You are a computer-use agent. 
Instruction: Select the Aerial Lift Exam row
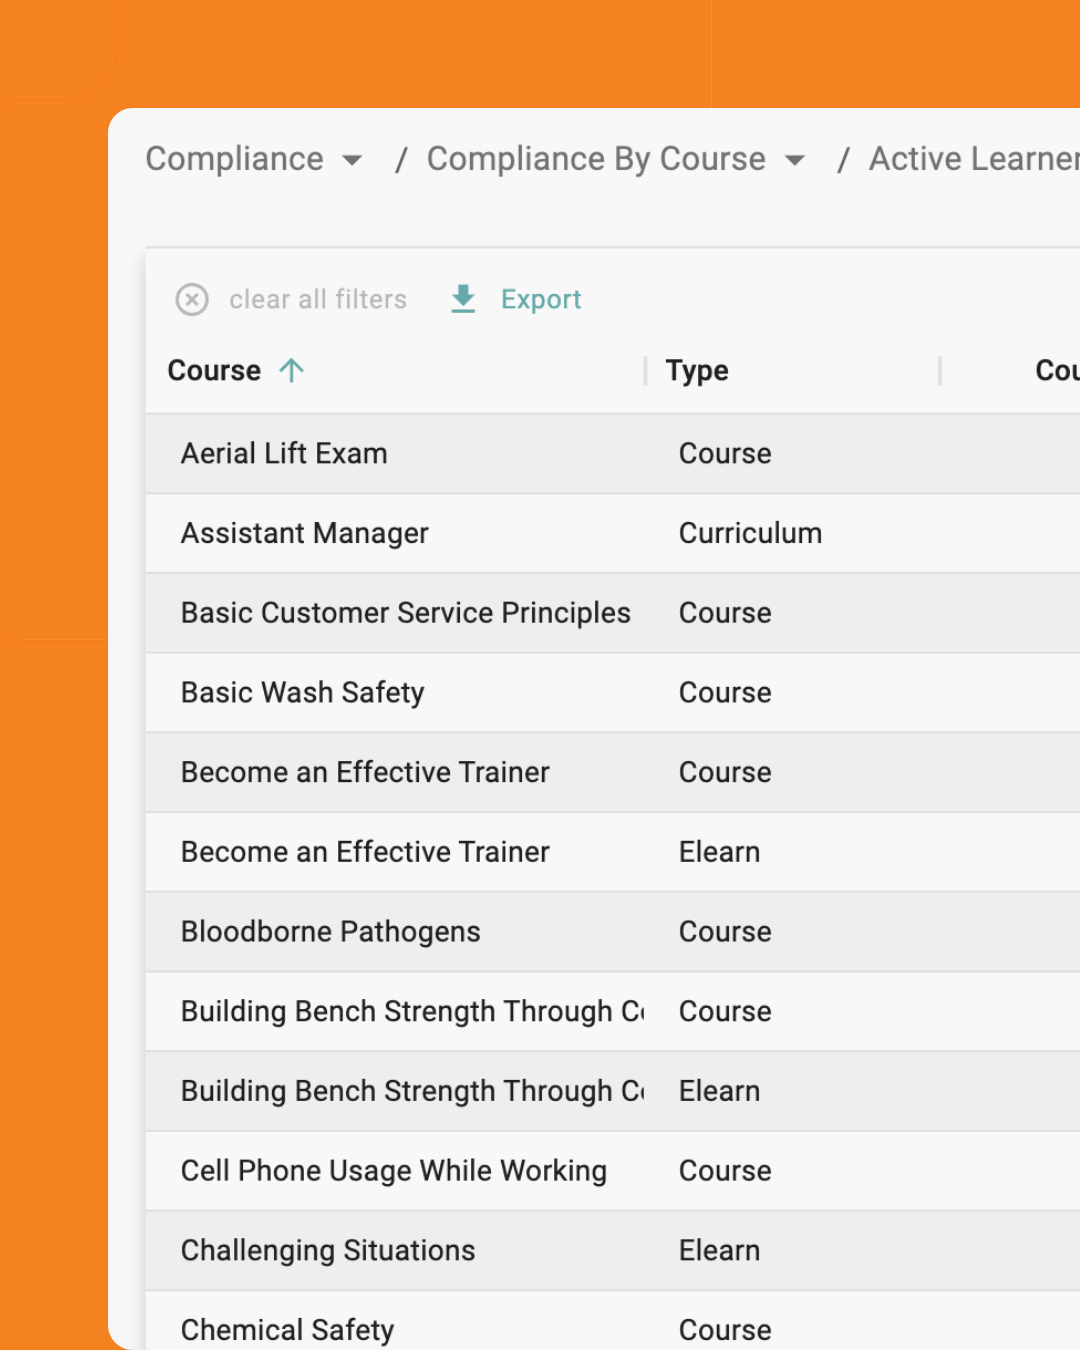[x=284, y=454]
